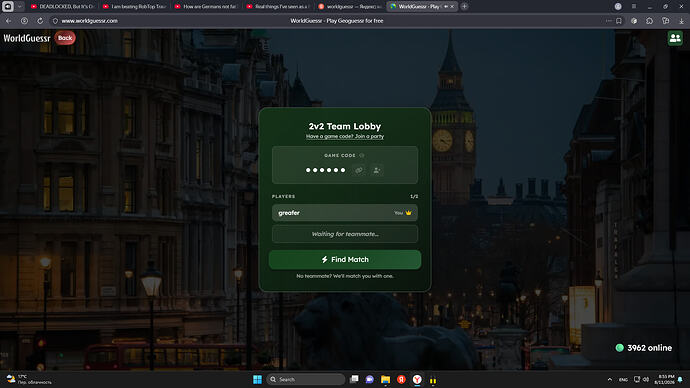Switch to the 'worldguessr — Яндекс' tab
690x388 pixels.
pos(350,7)
